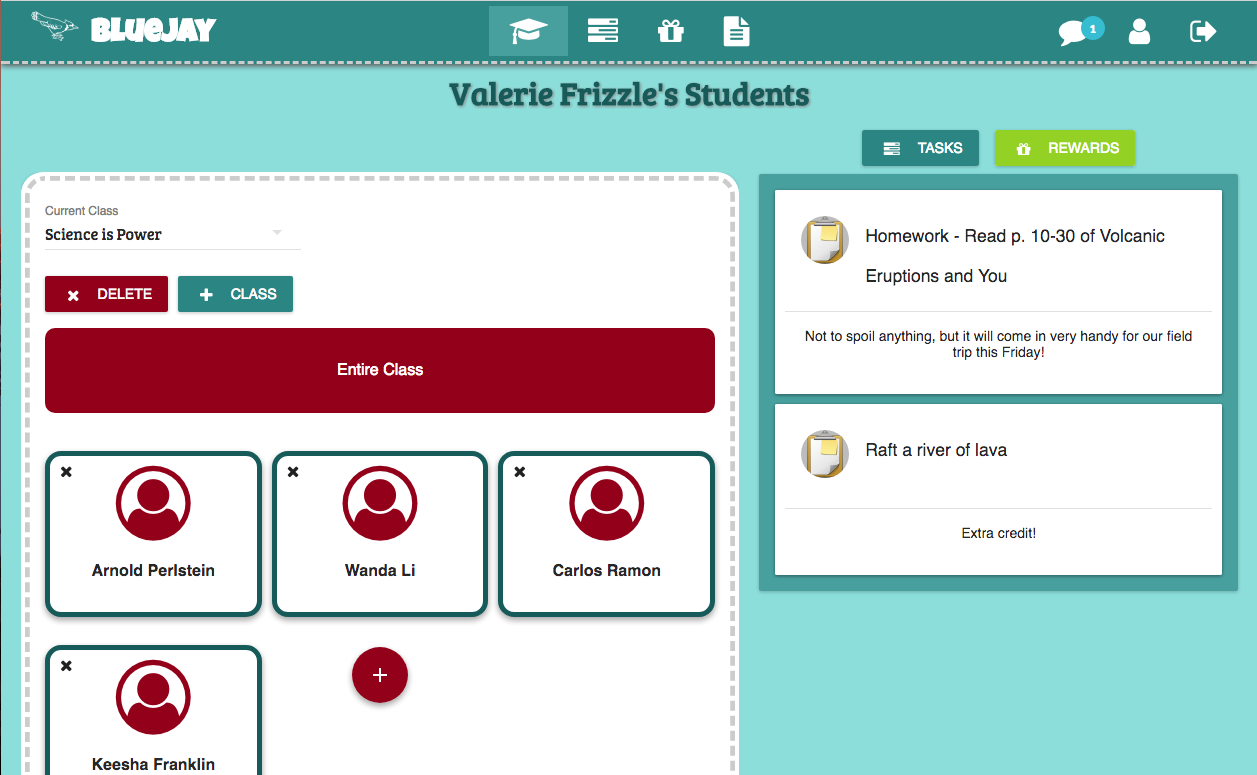Remove Wanda Li with the X icon

[x=293, y=472]
